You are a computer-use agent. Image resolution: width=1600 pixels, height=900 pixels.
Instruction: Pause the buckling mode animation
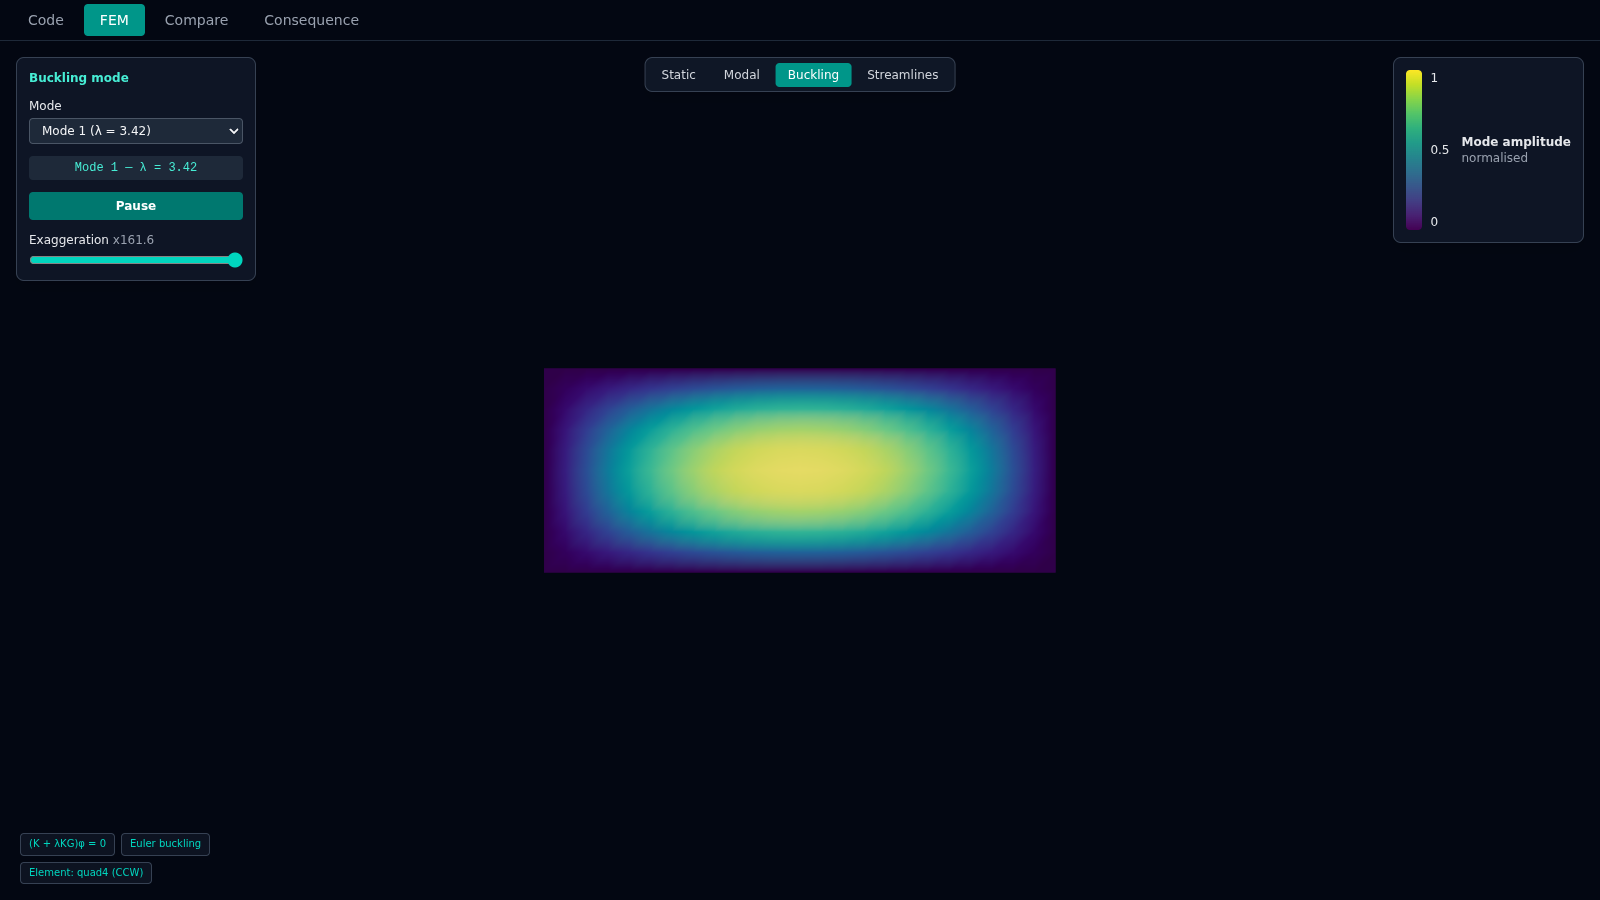(136, 206)
